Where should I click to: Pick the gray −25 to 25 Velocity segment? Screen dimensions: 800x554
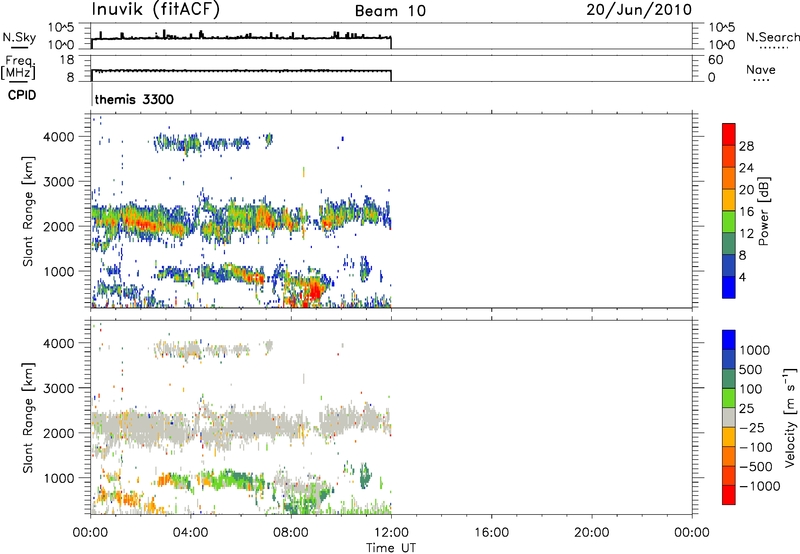pos(729,418)
